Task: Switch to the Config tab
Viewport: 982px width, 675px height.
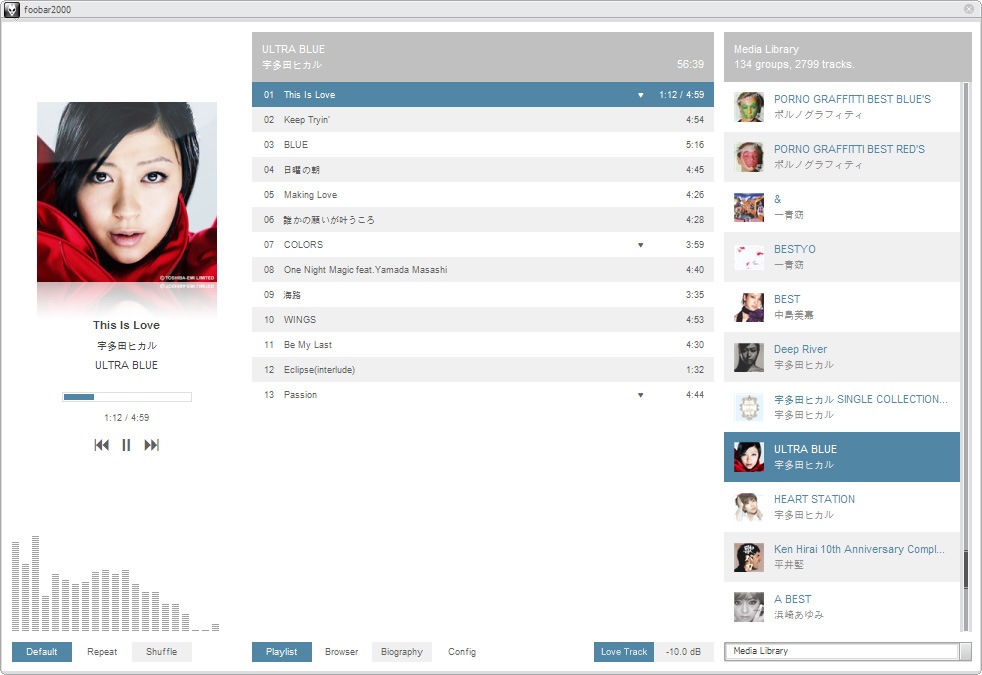Action: (x=462, y=652)
